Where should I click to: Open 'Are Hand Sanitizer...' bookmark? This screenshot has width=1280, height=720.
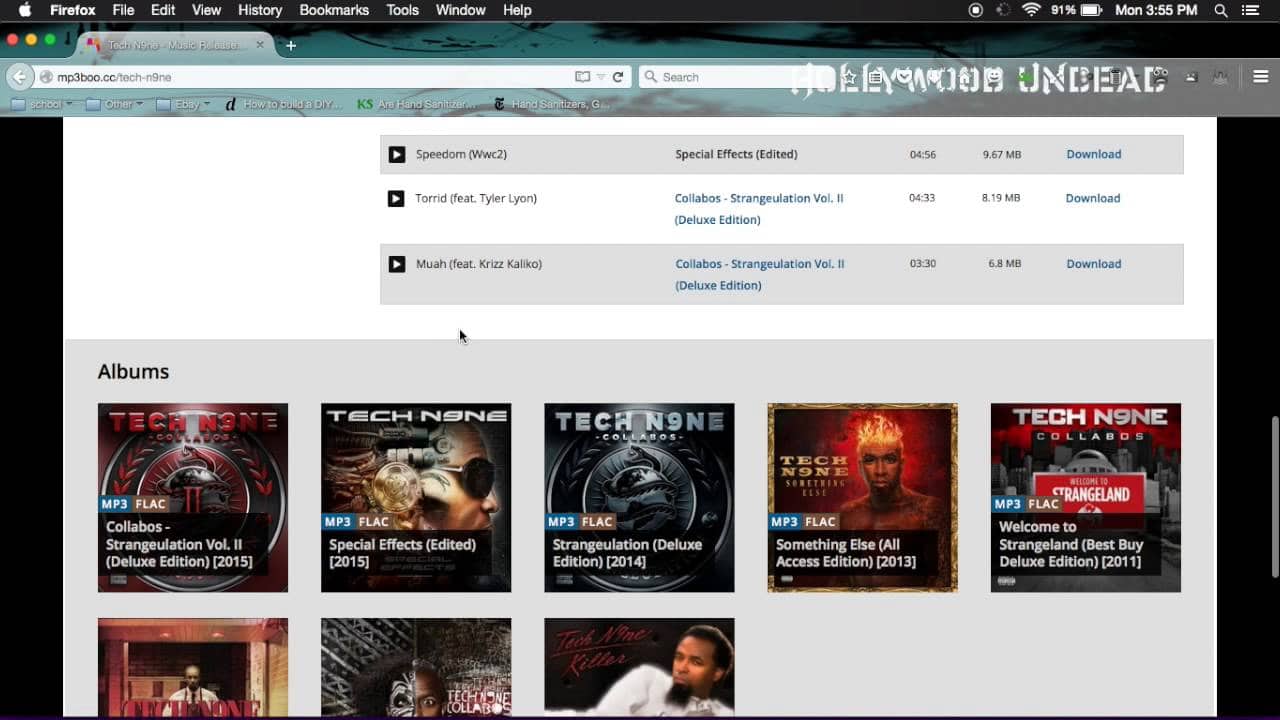pos(417,104)
